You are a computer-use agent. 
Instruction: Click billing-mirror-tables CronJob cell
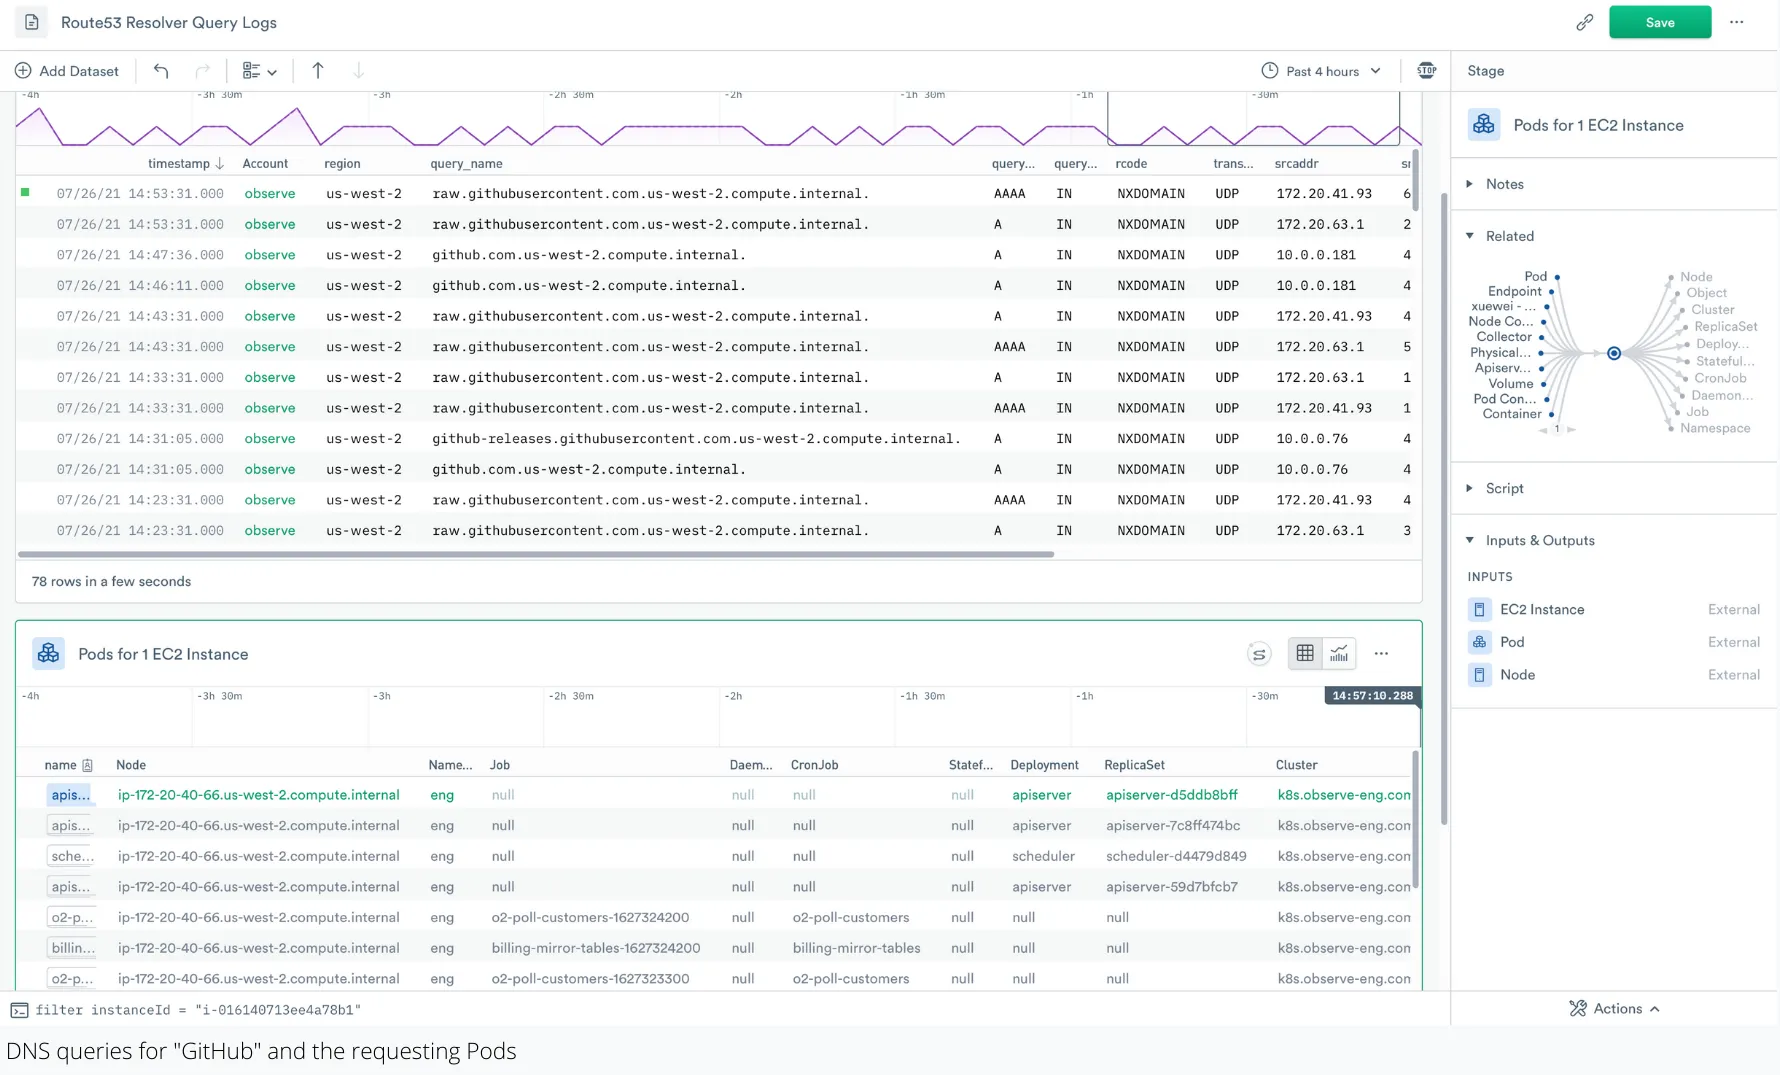point(856,948)
